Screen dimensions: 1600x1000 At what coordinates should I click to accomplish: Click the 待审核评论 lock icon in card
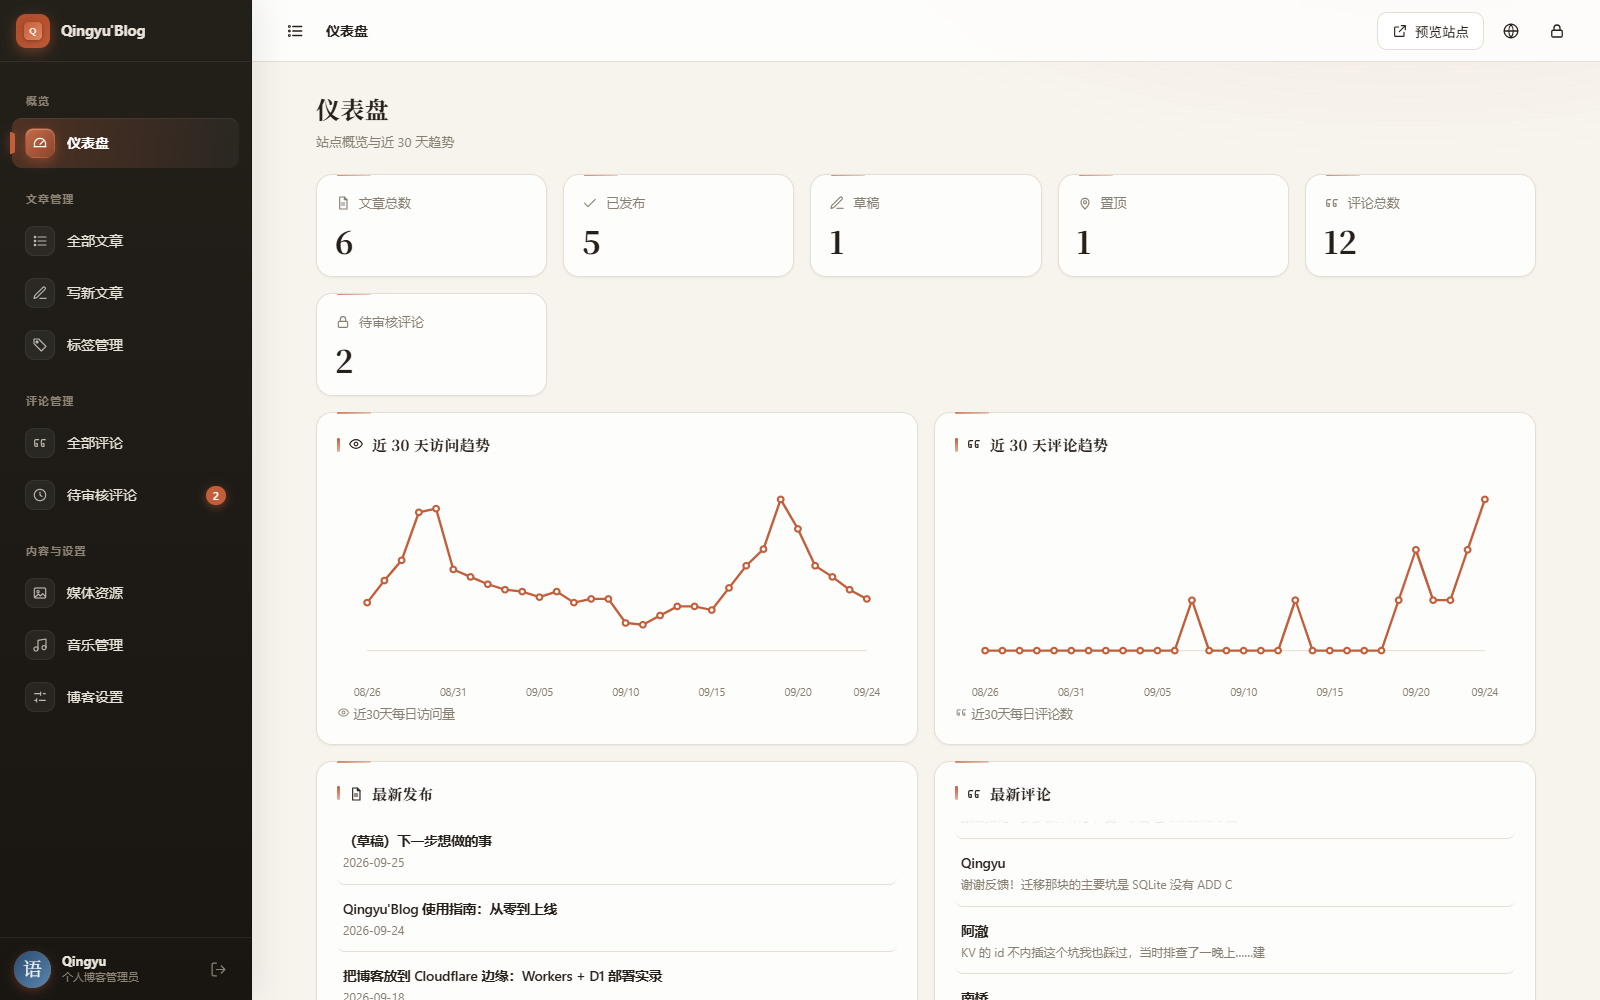(x=343, y=322)
